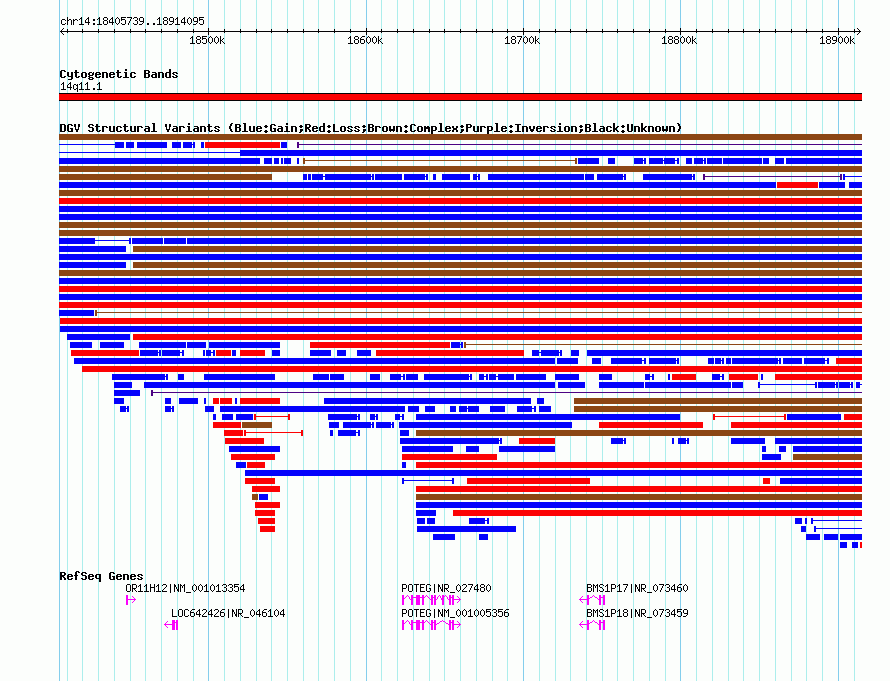Image resolution: width=890 pixels, height=681 pixels.
Task: Select the 18700k ruler tick label
Action: (x=522, y=40)
